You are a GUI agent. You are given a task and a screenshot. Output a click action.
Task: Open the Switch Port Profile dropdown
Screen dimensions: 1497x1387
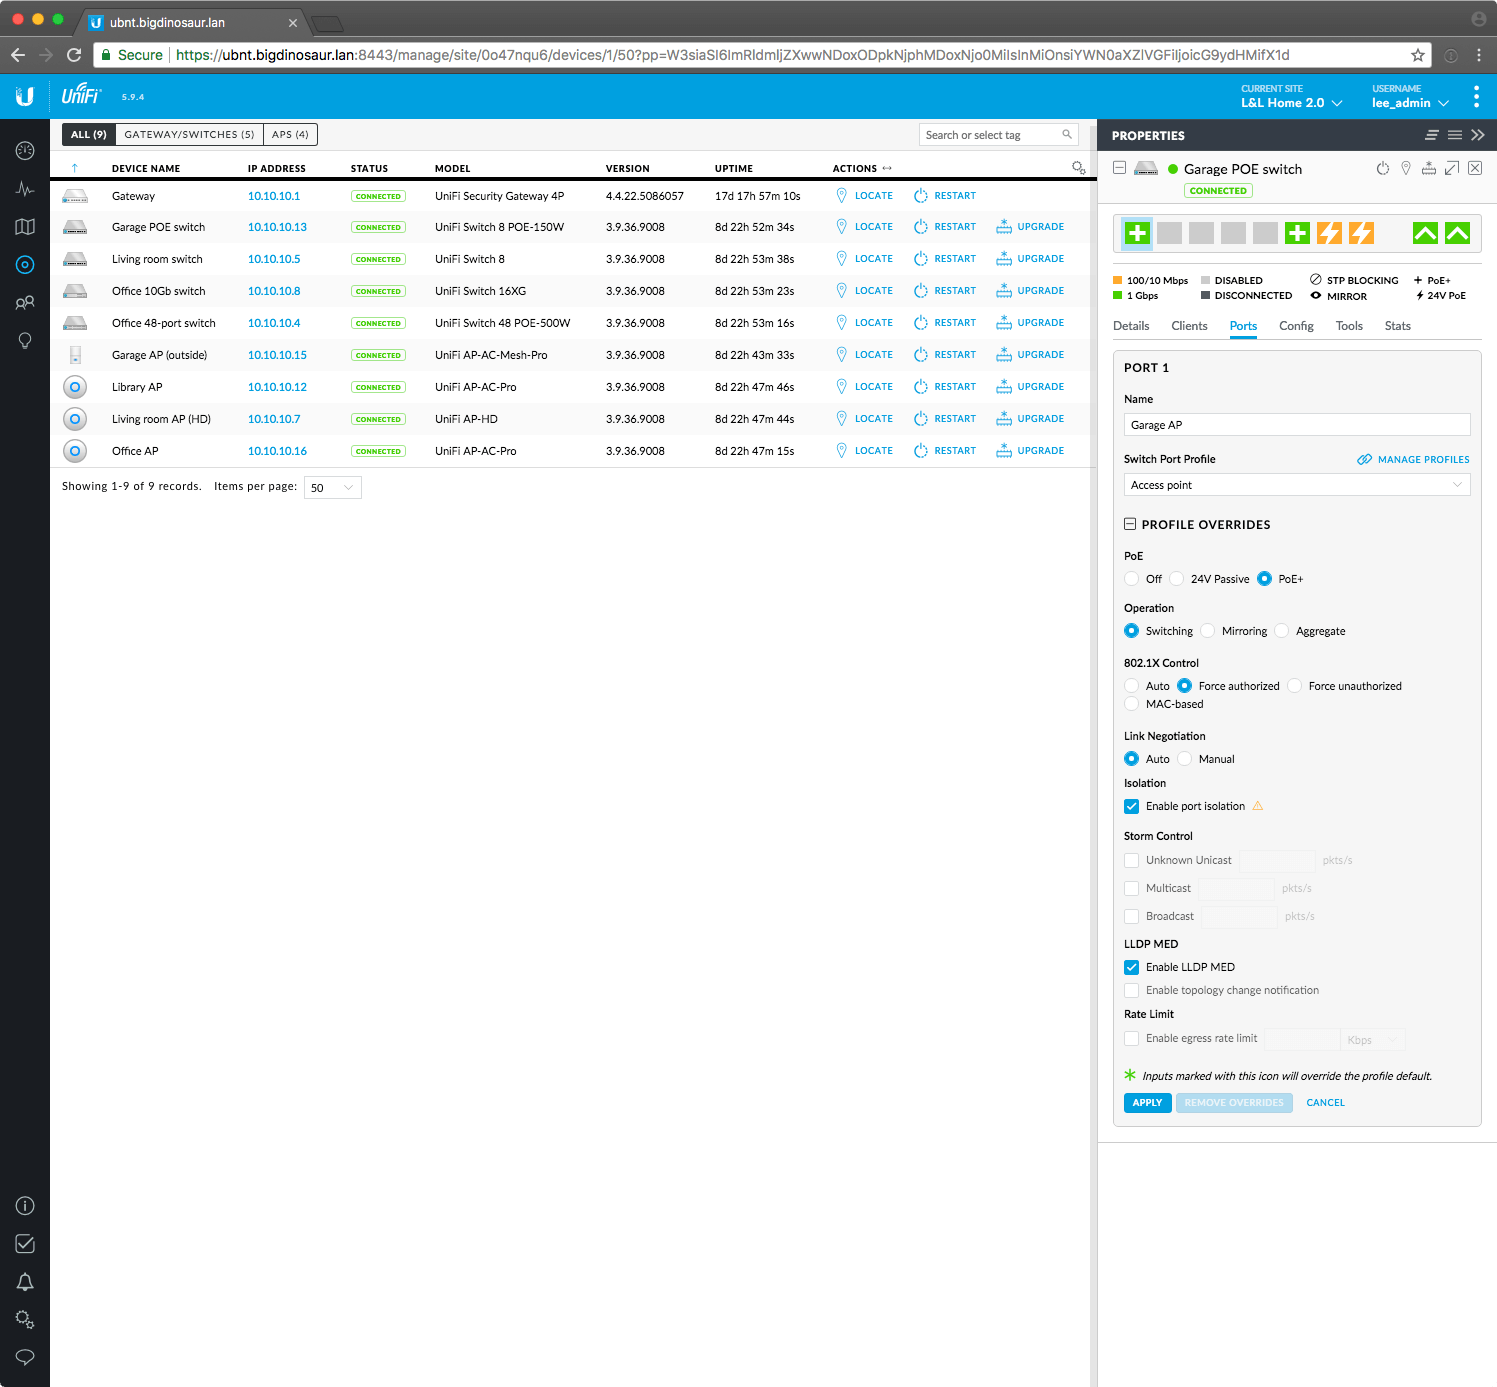1296,485
